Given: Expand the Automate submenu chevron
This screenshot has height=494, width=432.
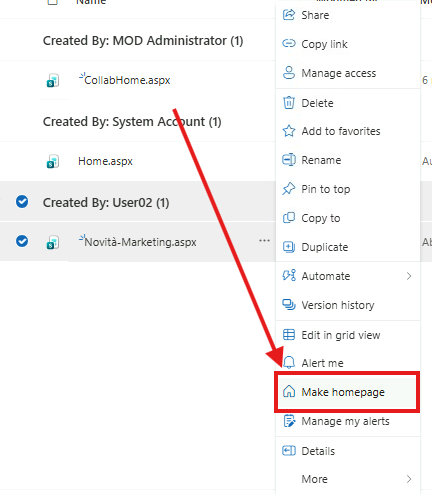Looking at the screenshot, I should coord(409,276).
